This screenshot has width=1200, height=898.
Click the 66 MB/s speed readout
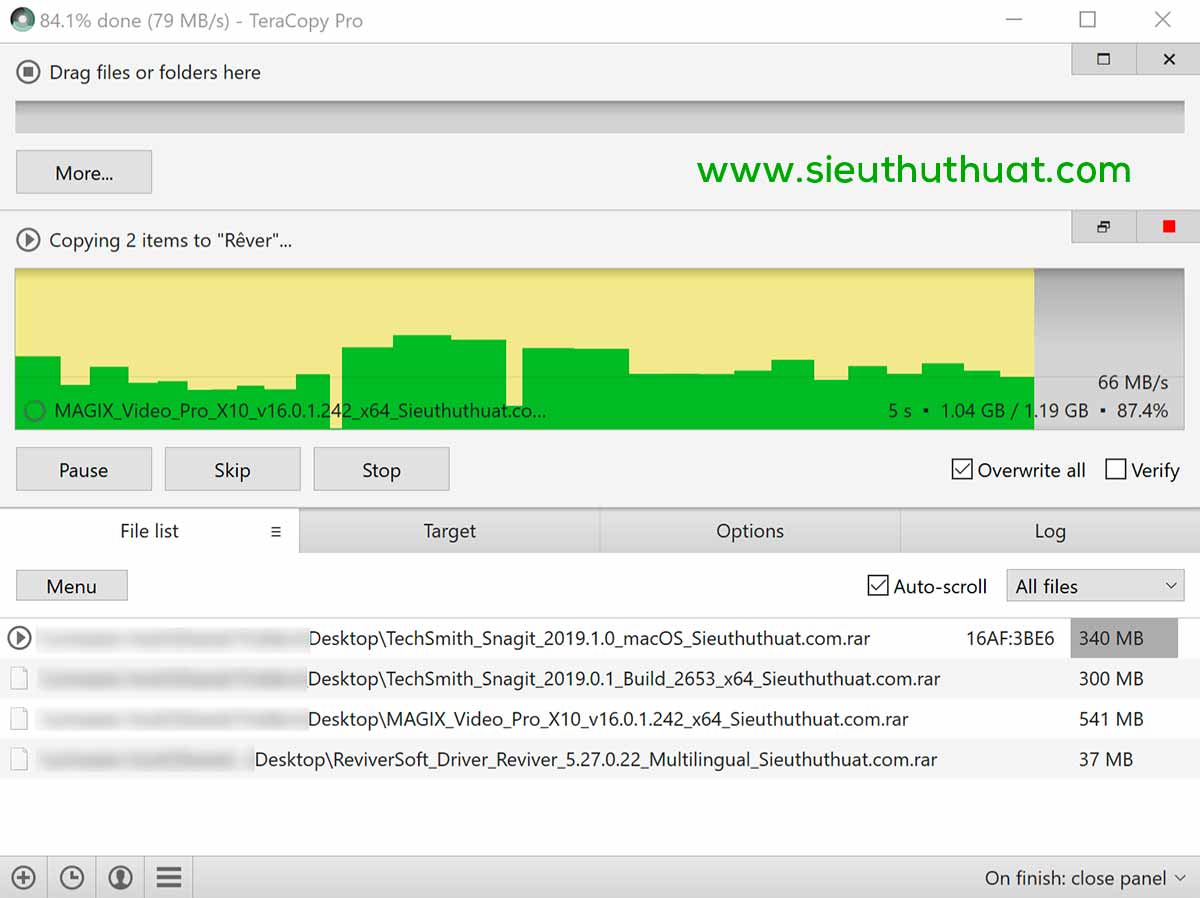click(1133, 382)
